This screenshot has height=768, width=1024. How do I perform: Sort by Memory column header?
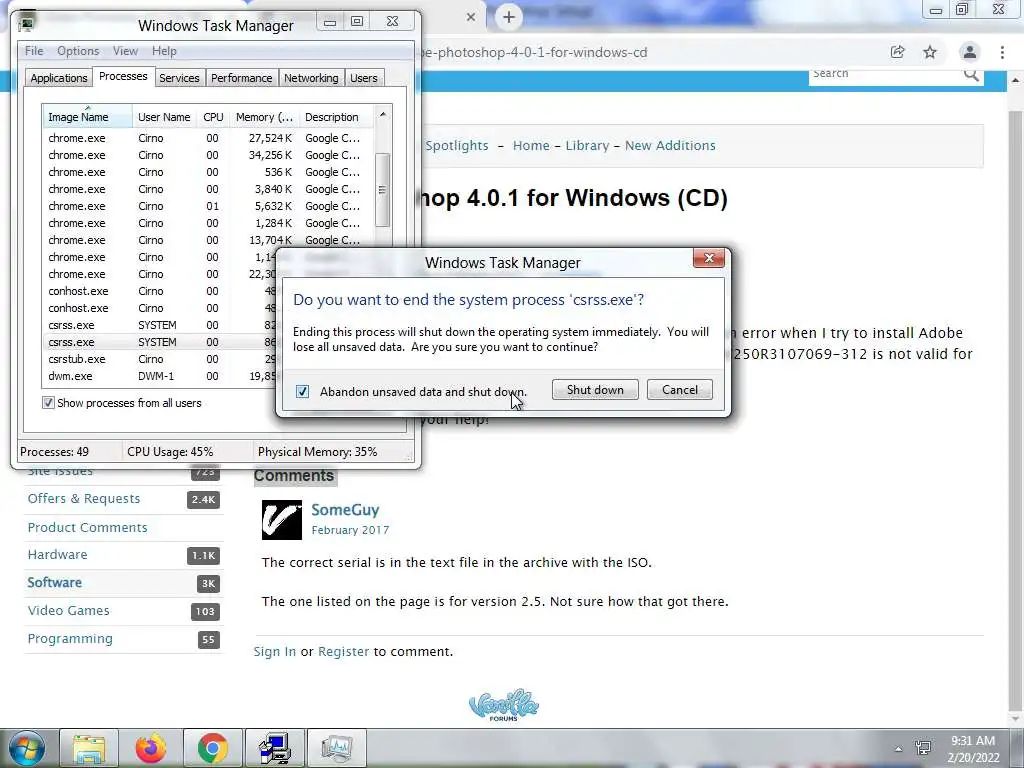pyautogui.click(x=264, y=117)
